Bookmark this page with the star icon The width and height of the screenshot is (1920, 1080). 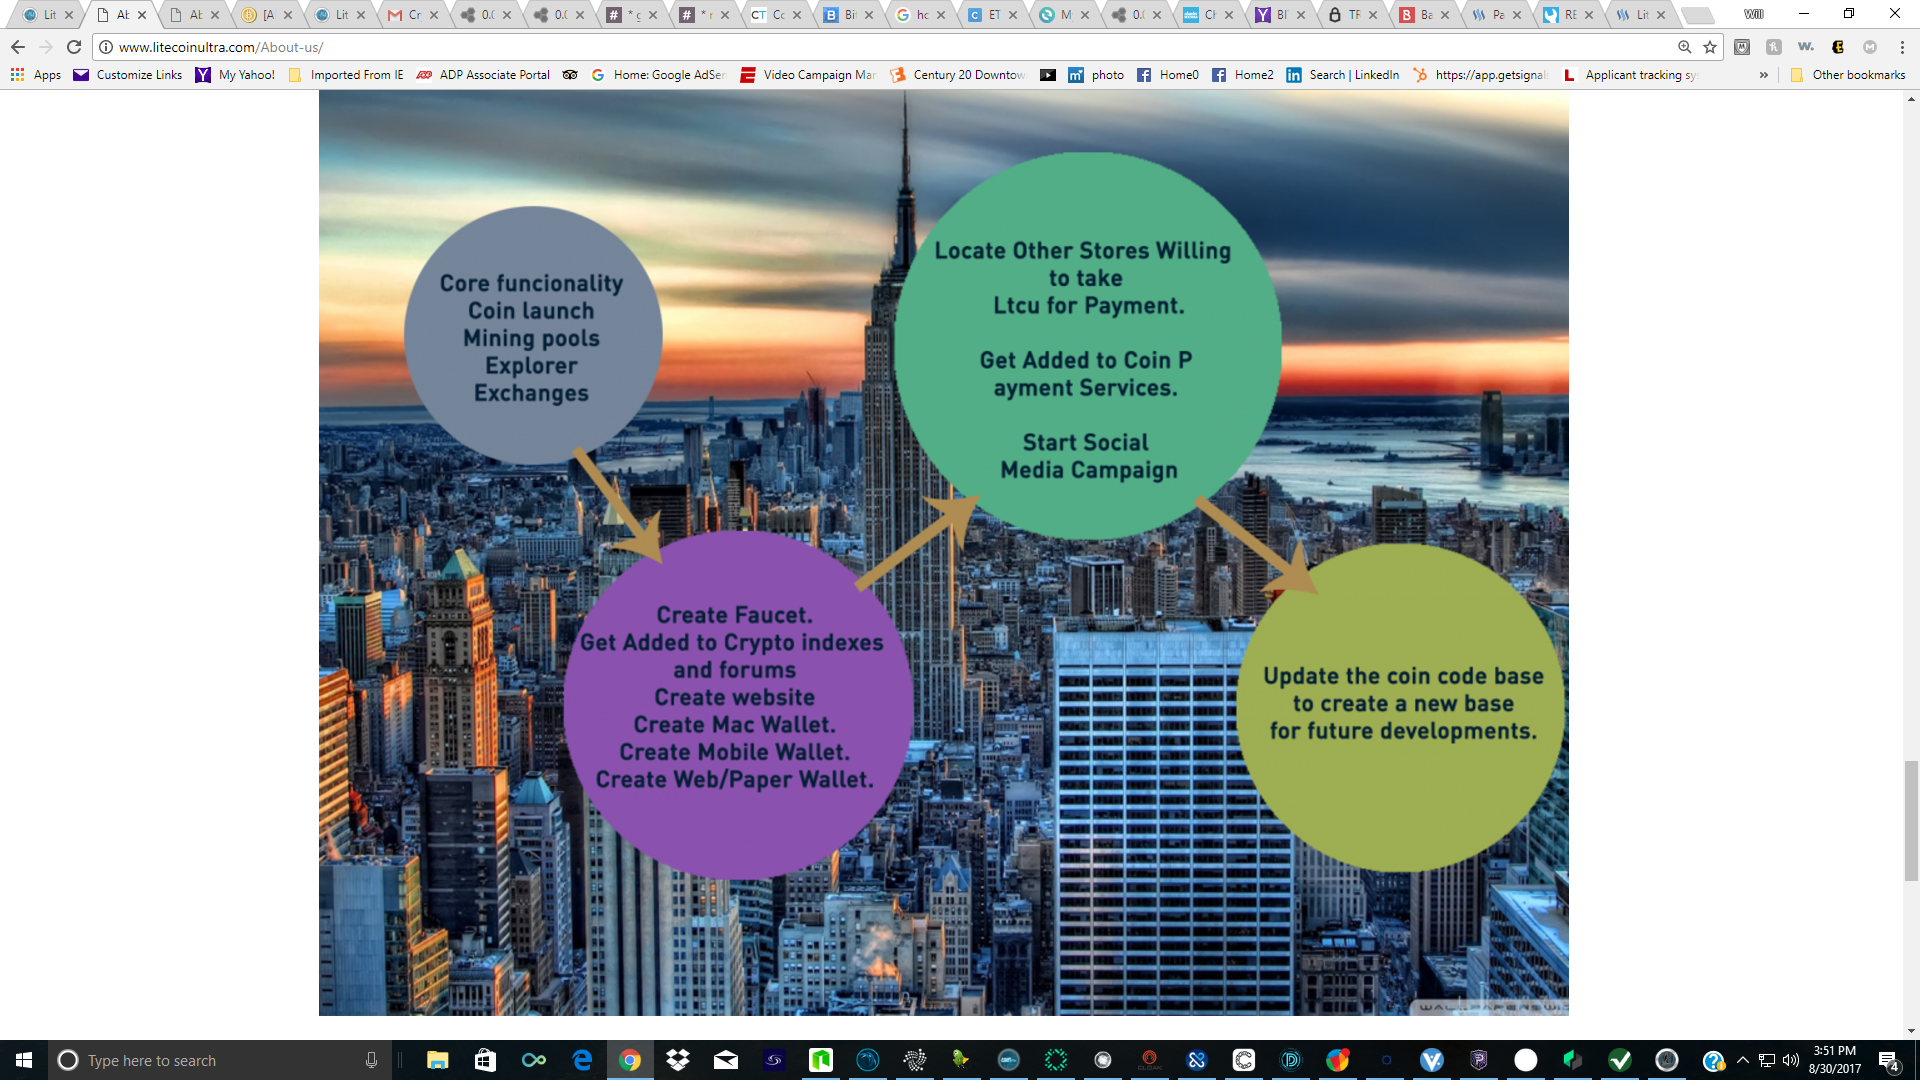(x=1710, y=47)
